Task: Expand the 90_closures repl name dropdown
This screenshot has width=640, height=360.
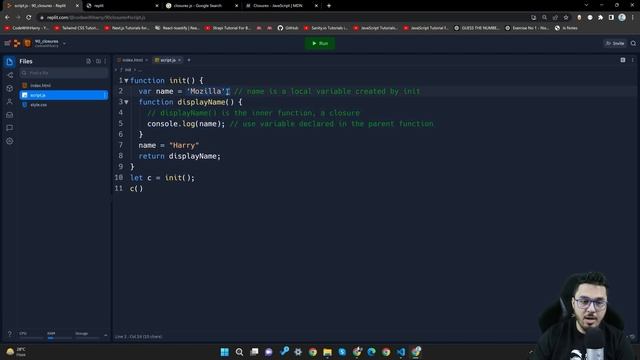Action: point(64,43)
